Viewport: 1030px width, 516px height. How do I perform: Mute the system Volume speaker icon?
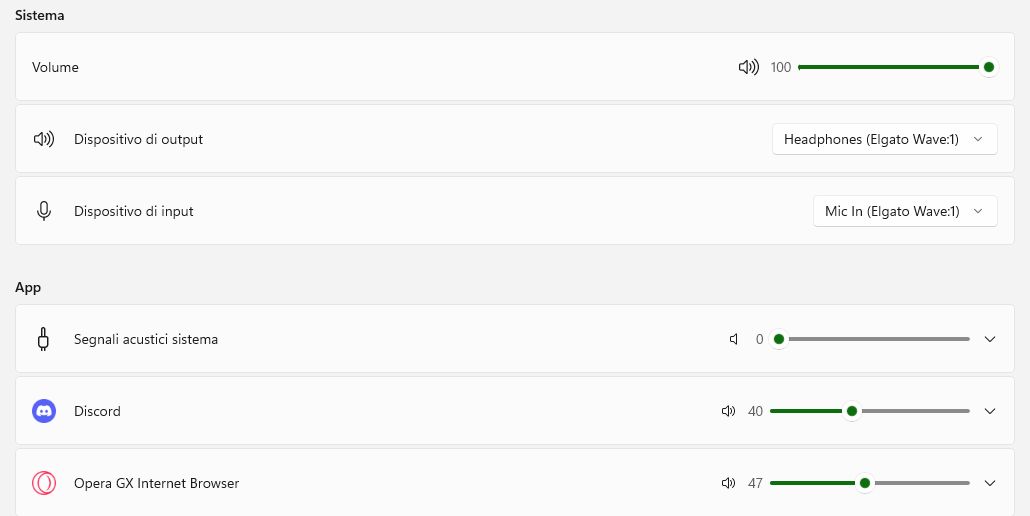748,67
